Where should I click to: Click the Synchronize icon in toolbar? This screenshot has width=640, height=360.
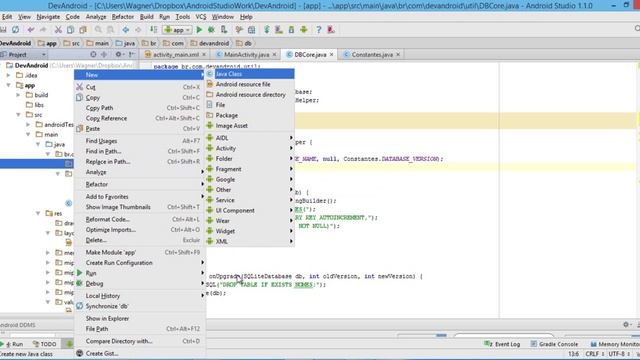(16, 30)
